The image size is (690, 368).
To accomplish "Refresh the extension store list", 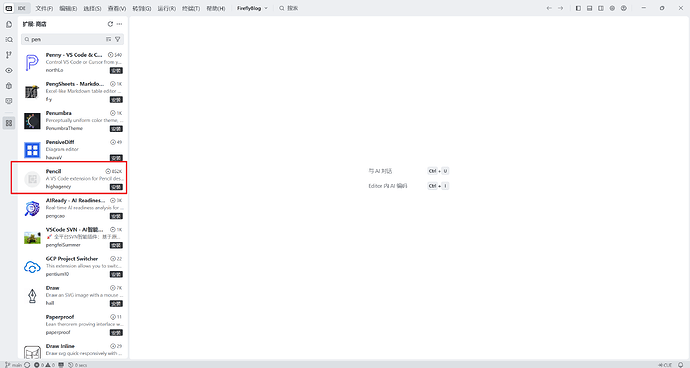I will coord(110,24).
